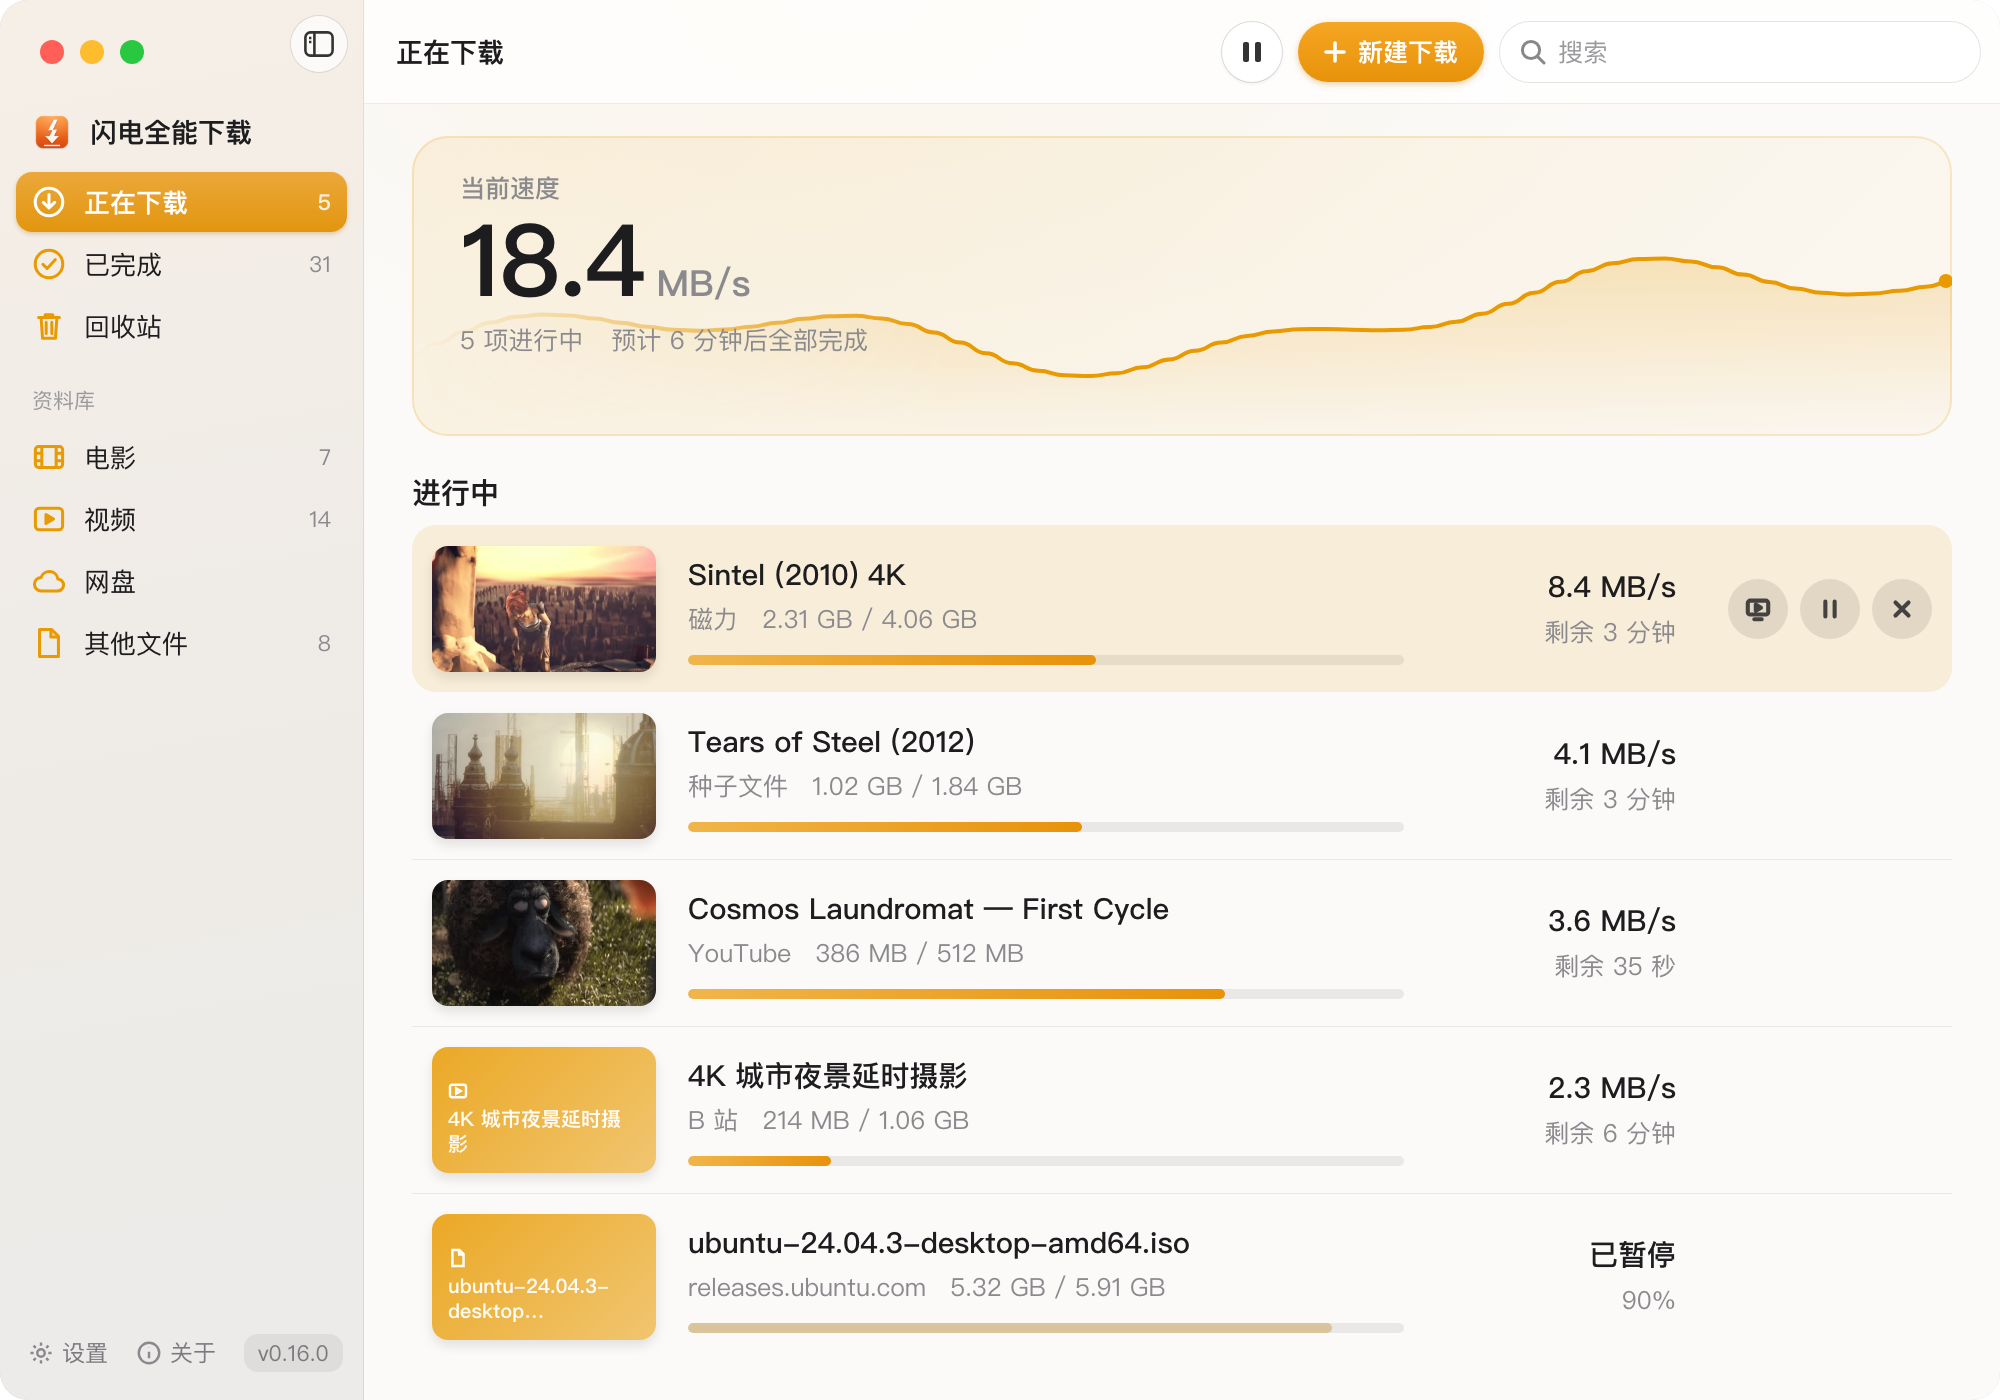The width and height of the screenshot is (2000, 1400).
Task: Click the Cosmos Laundromat thumbnail
Action: pos(544,943)
